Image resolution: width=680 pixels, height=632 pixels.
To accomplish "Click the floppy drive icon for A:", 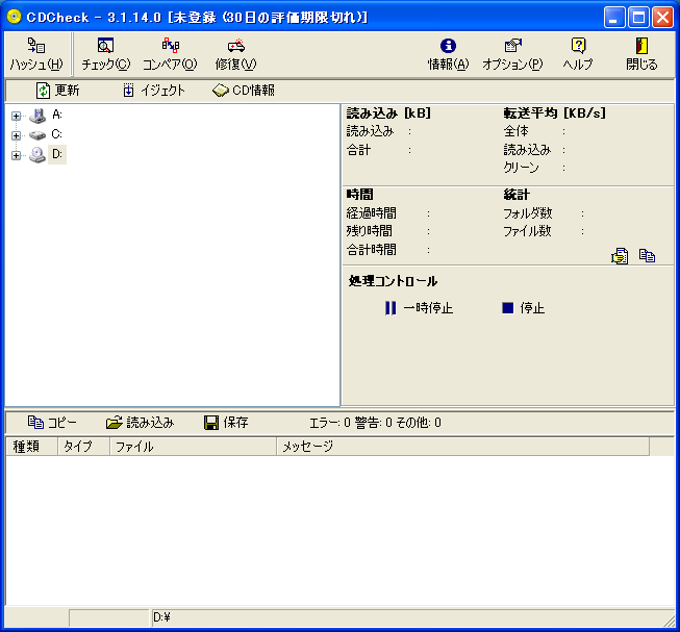I will coord(37,115).
